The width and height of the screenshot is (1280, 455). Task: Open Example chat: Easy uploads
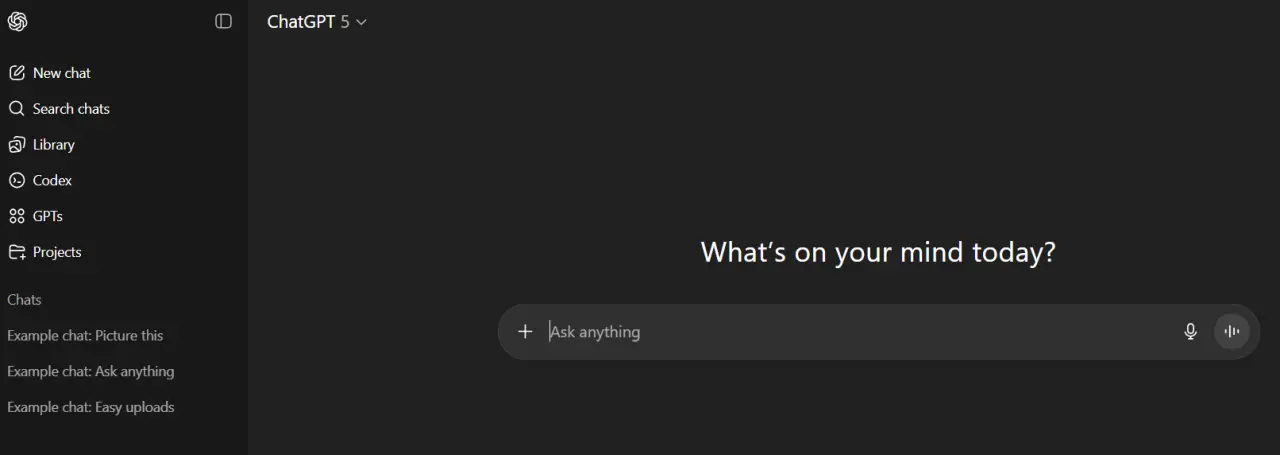91,408
